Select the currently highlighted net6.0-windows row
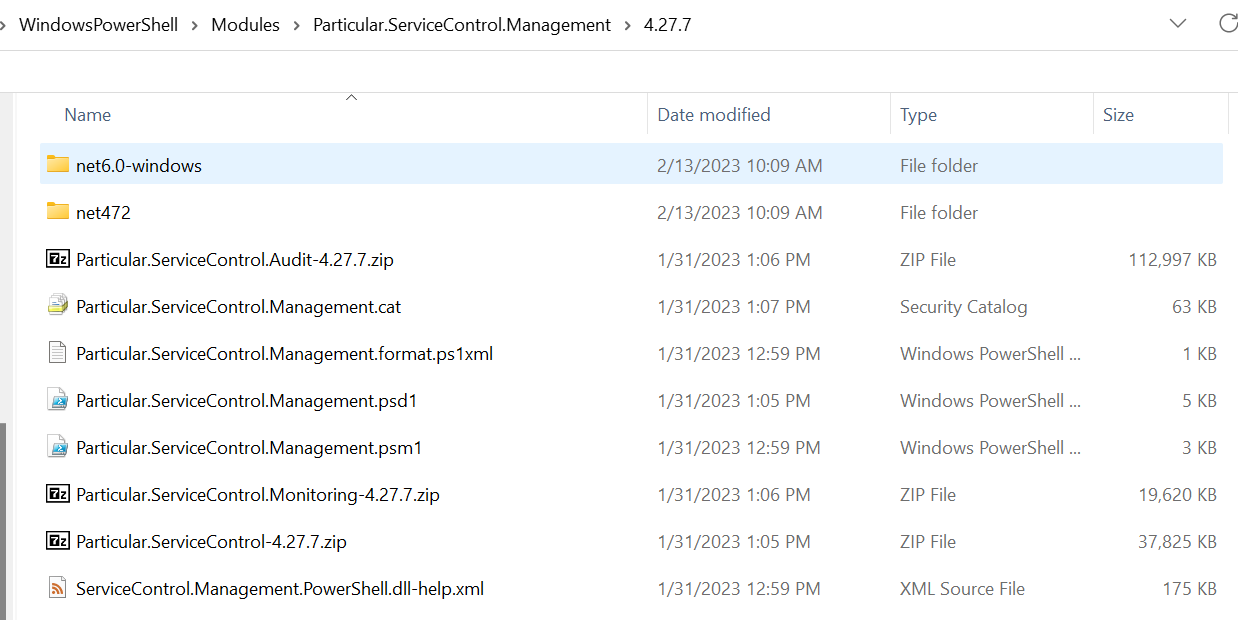This screenshot has width=1238, height=620. click(x=139, y=164)
